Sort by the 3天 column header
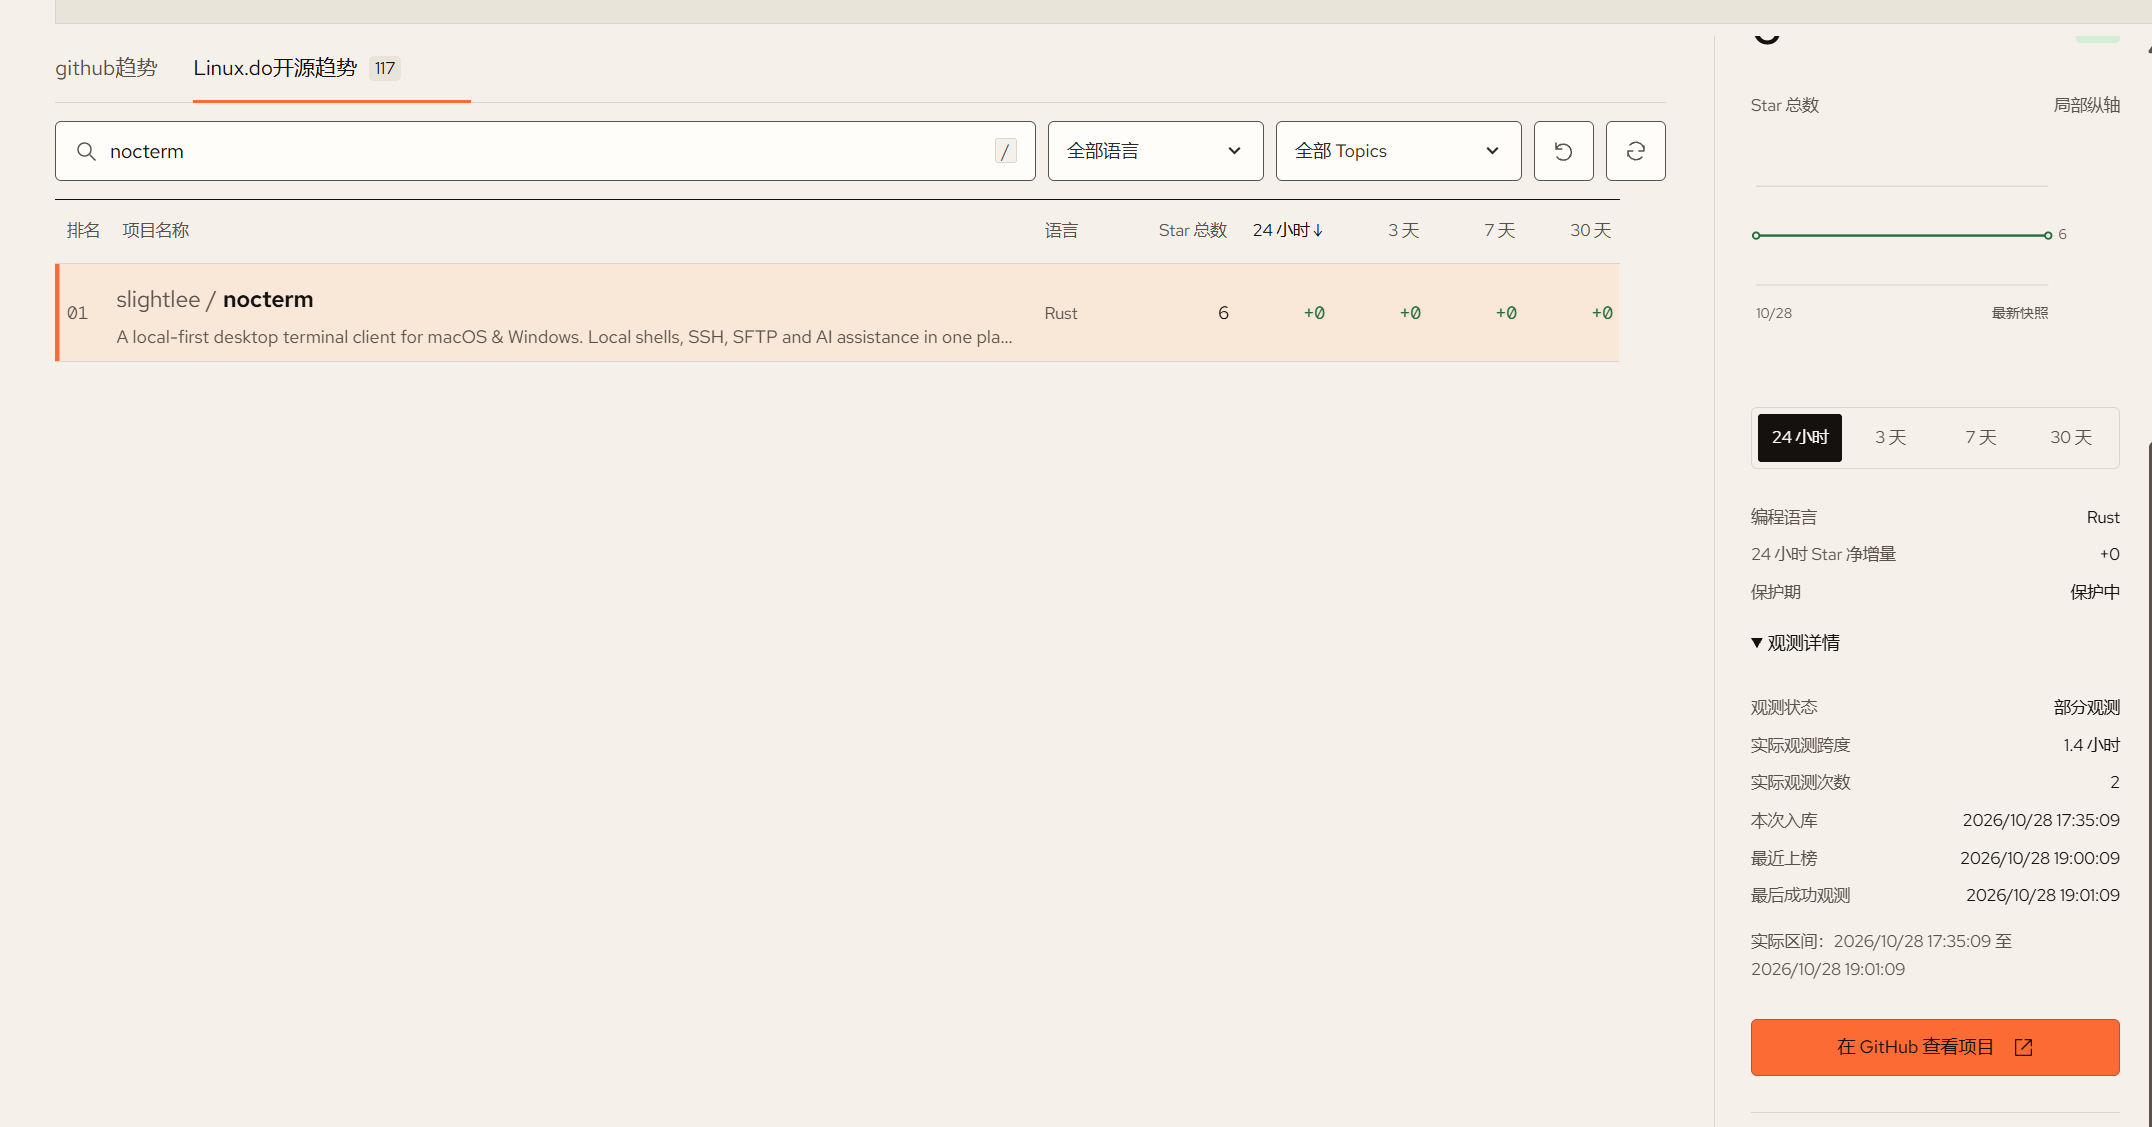The image size is (2152, 1127). click(x=1403, y=230)
